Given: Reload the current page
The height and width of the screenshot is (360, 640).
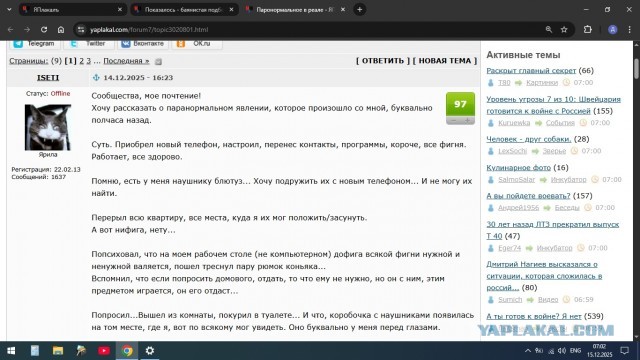Looking at the screenshot, I should [x=44, y=29].
